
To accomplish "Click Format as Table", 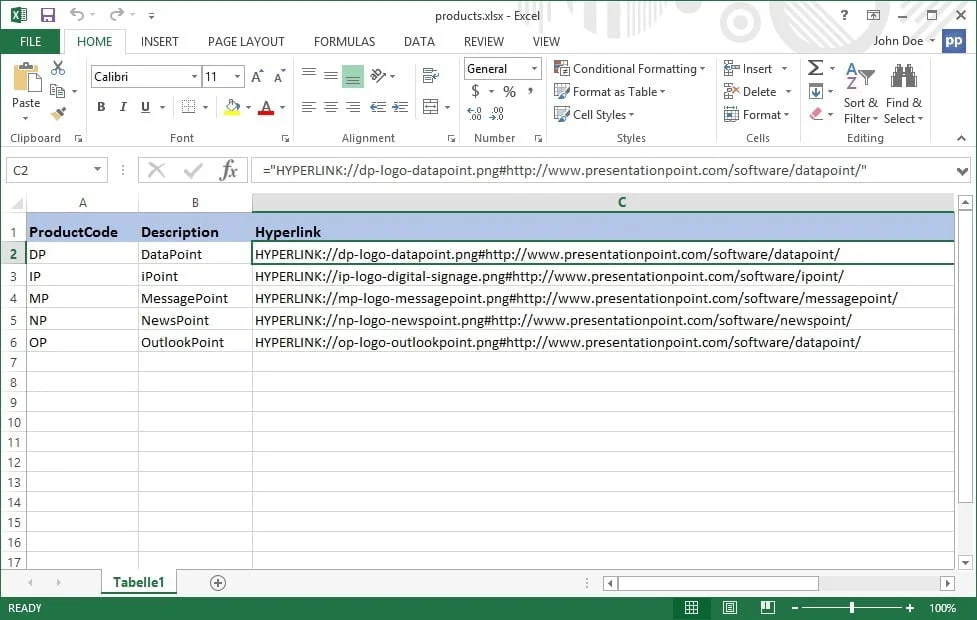I will [x=612, y=91].
